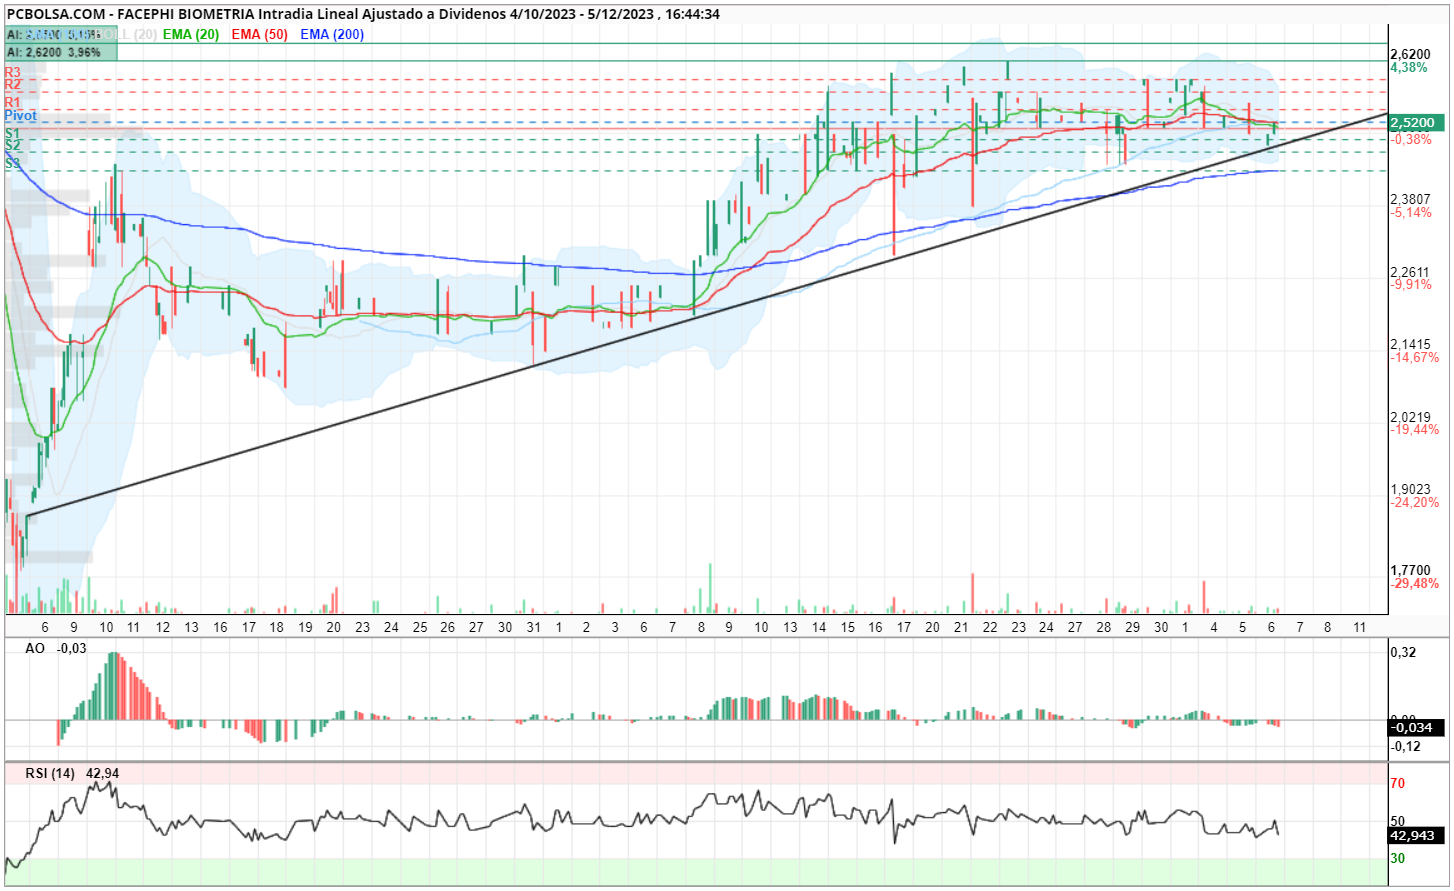Click the 2,3807 price axis value
1454x891 pixels.
click(x=1410, y=200)
